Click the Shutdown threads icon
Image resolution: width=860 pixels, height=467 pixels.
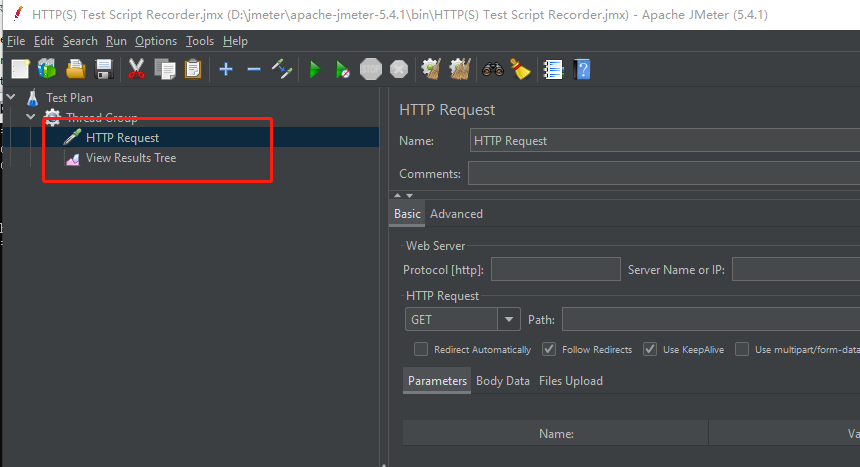point(399,70)
